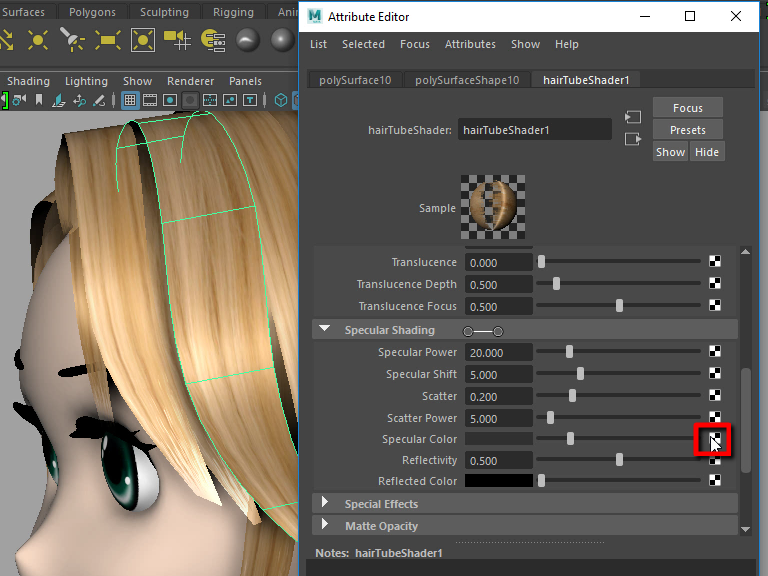Open the Rigging shelf tab
768x576 pixels.
coord(233,12)
